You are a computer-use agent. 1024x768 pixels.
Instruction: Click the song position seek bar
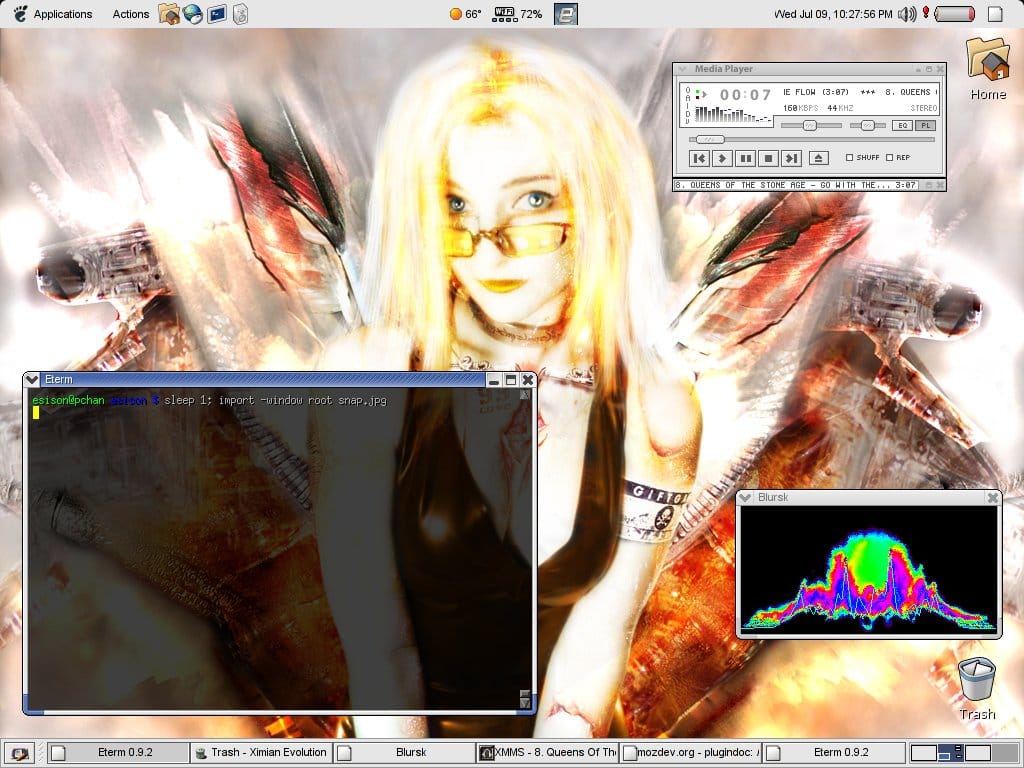point(812,139)
